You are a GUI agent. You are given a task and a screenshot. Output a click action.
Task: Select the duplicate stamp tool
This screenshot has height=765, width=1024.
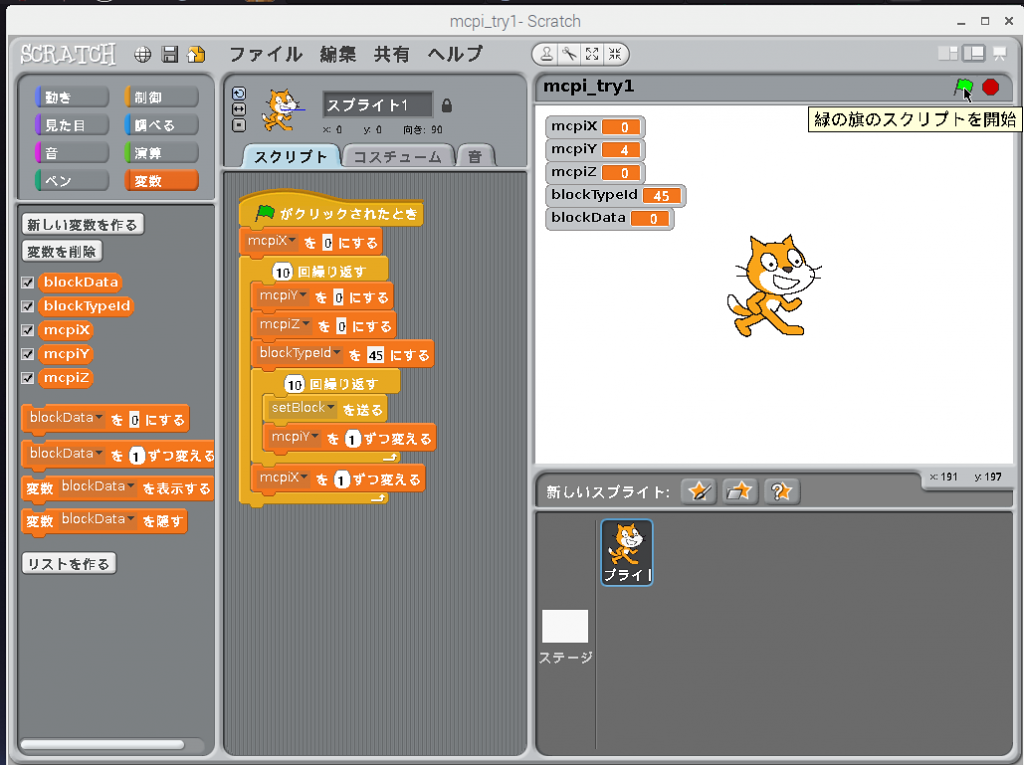(x=547, y=54)
